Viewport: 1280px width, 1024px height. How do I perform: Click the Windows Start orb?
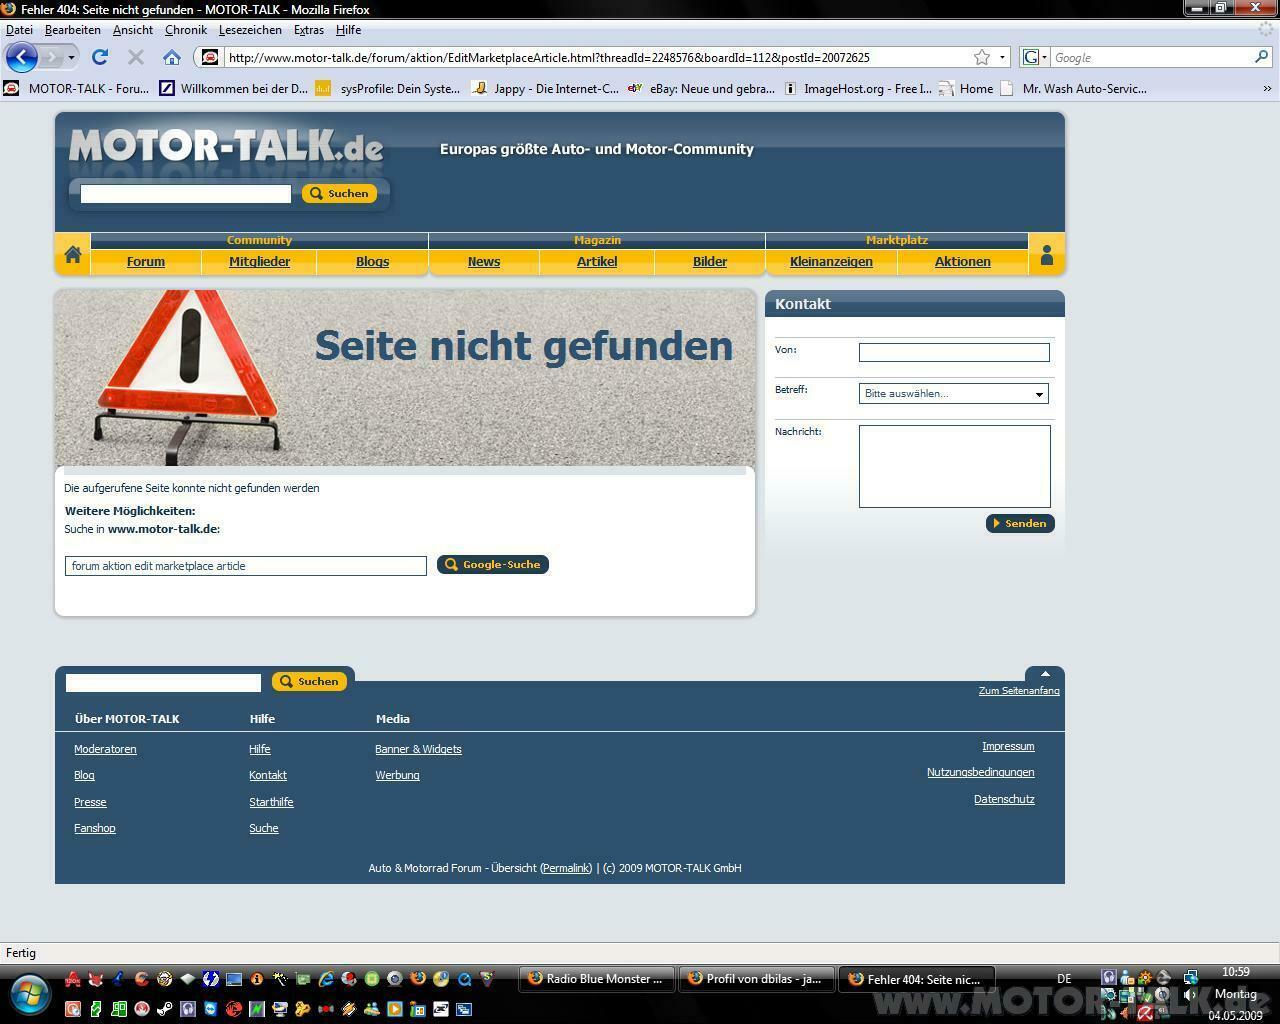pyautogui.click(x=29, y=995)
